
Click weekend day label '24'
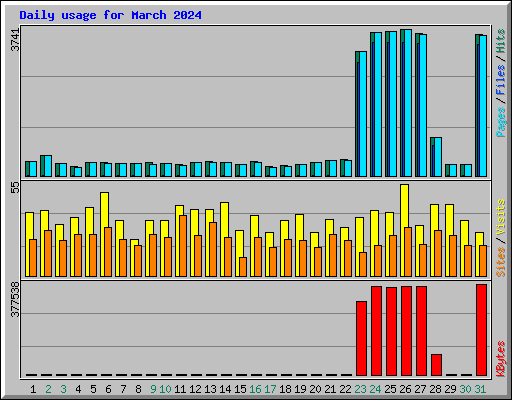point(375,389)
